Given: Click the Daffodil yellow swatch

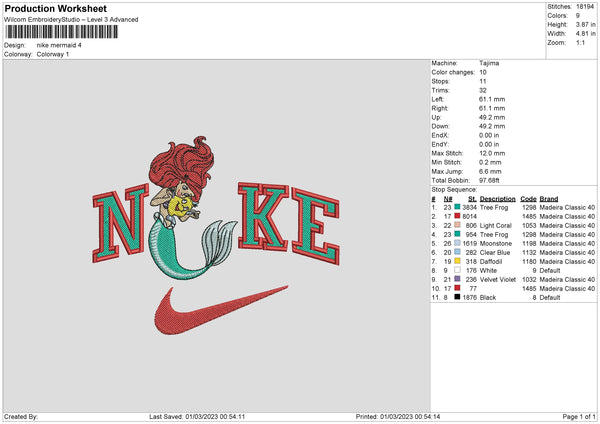Looking at the screenshot, I should (x=457, y=261).
